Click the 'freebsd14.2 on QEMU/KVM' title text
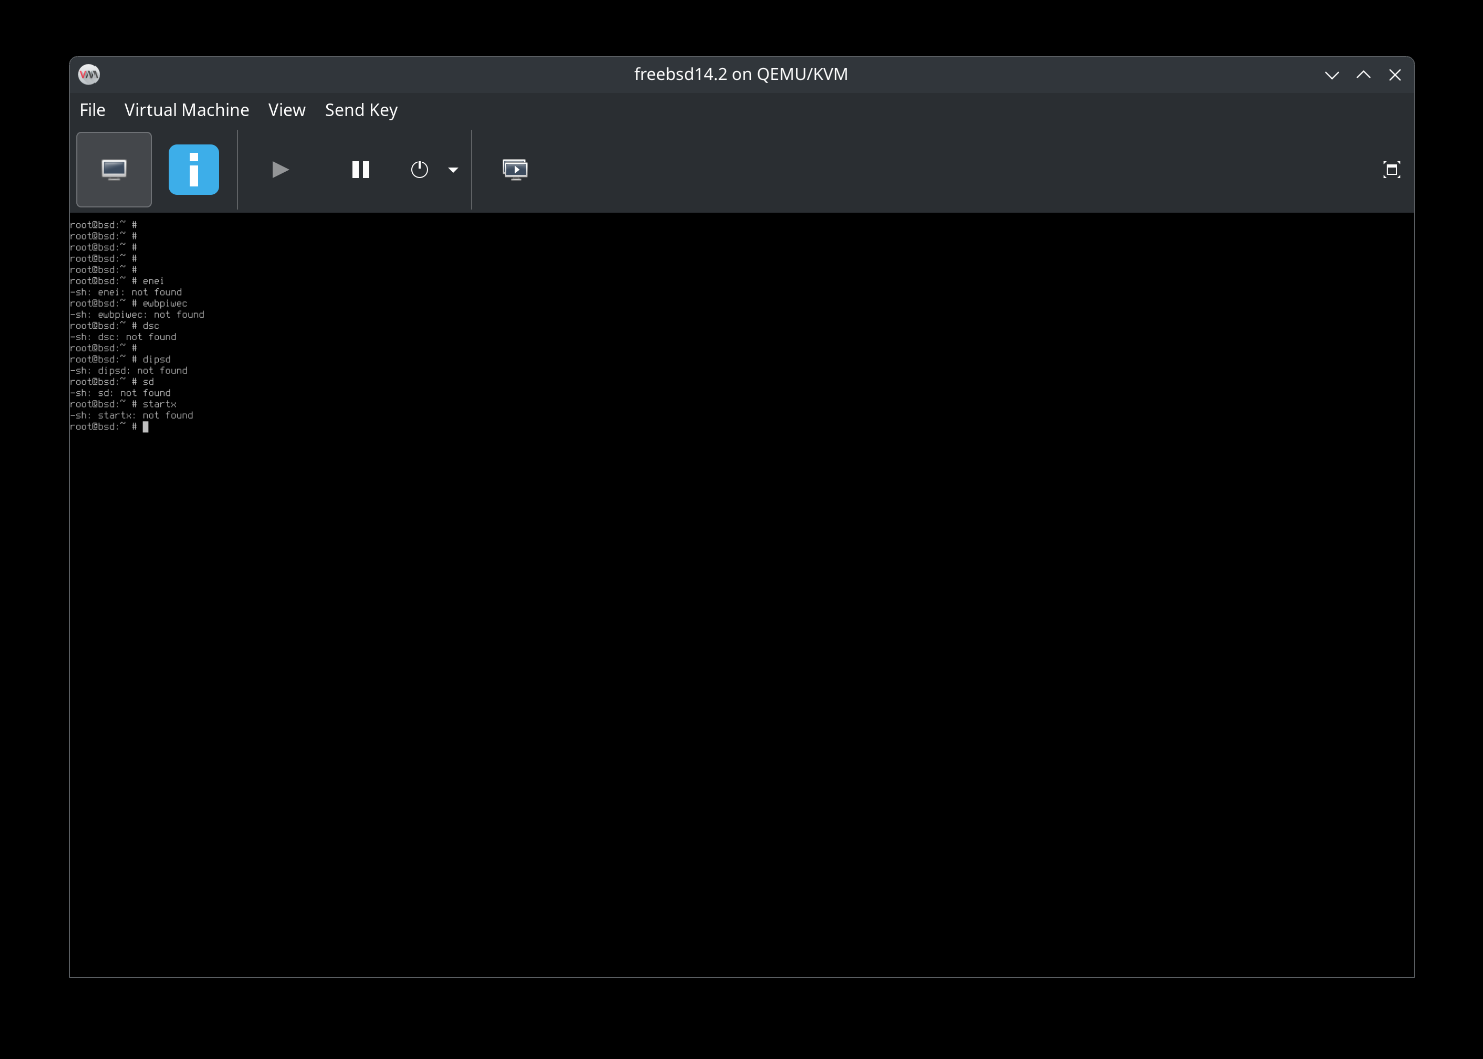 (741, 75)
